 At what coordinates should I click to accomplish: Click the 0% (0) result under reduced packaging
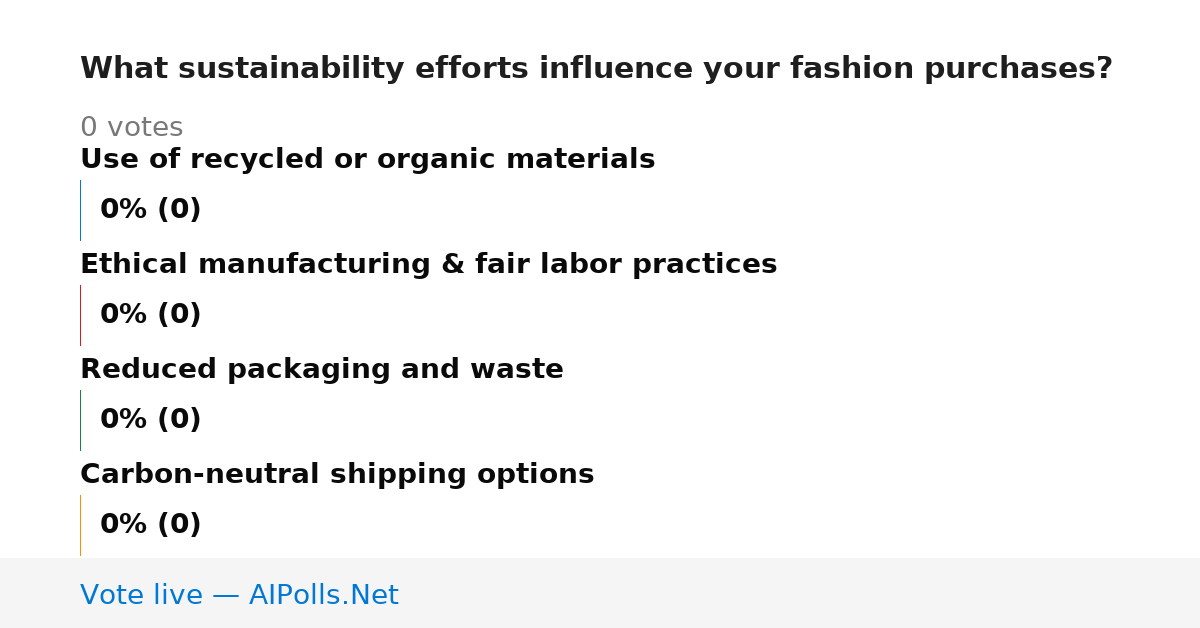150,420
